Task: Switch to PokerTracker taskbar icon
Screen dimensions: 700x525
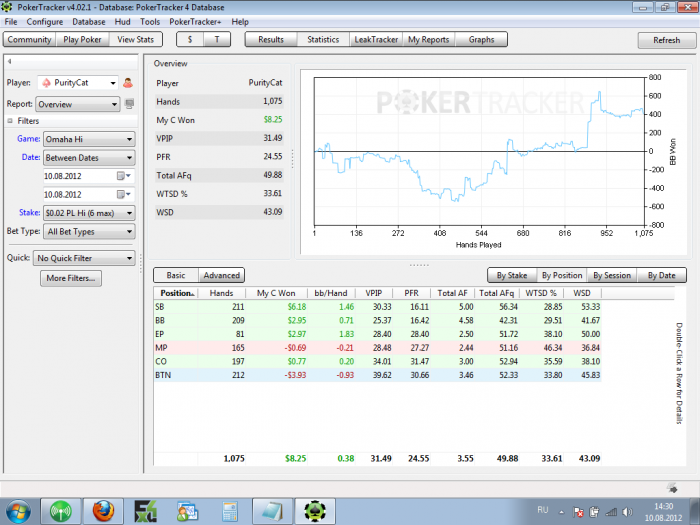Action: tap(315, 512)
